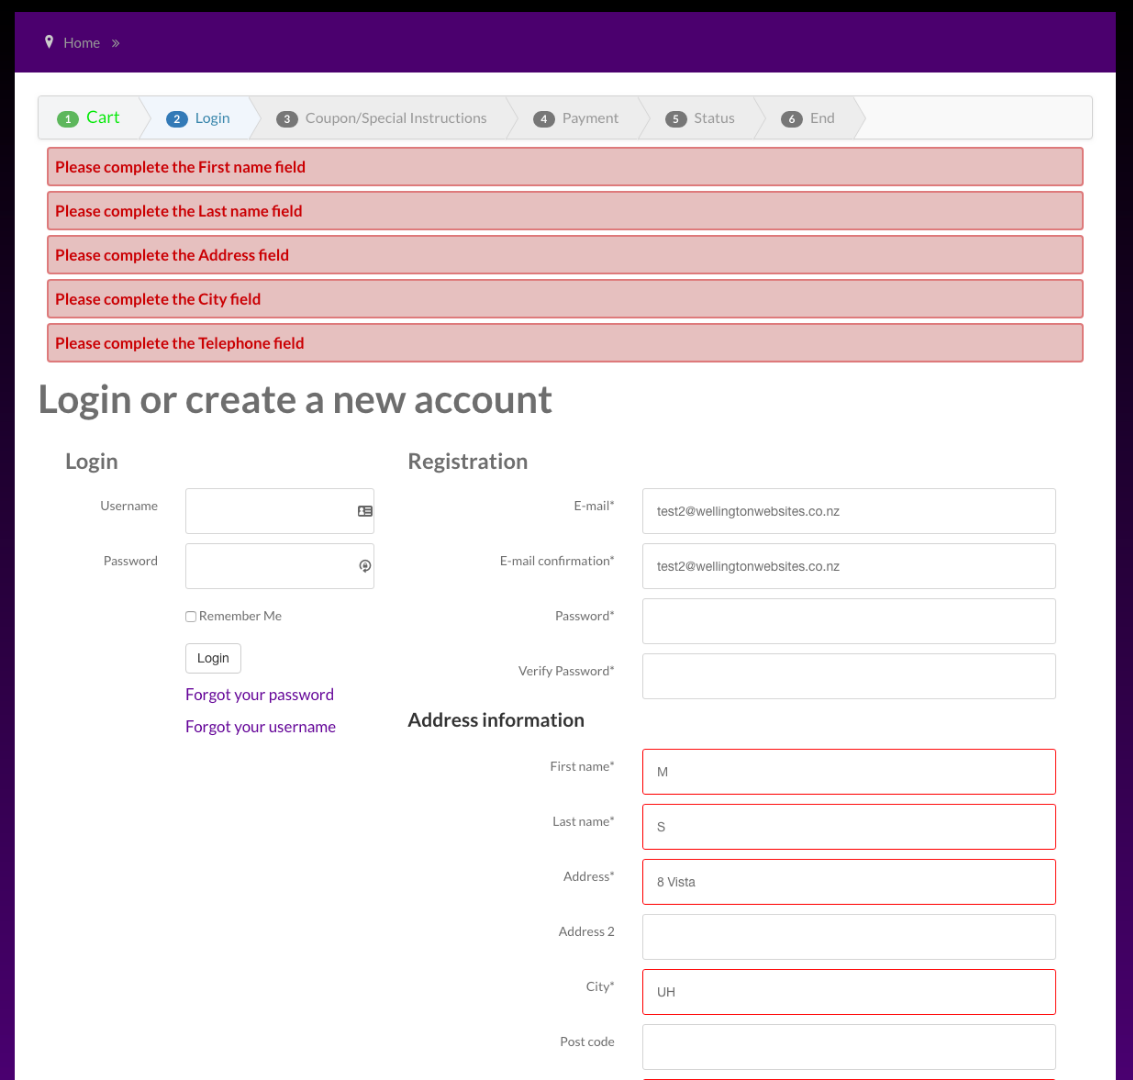Image resolution: width=1133 pixels, height=1080 pixels.
Task: Click the password manager icon in Password field
Action: (365, 566)
